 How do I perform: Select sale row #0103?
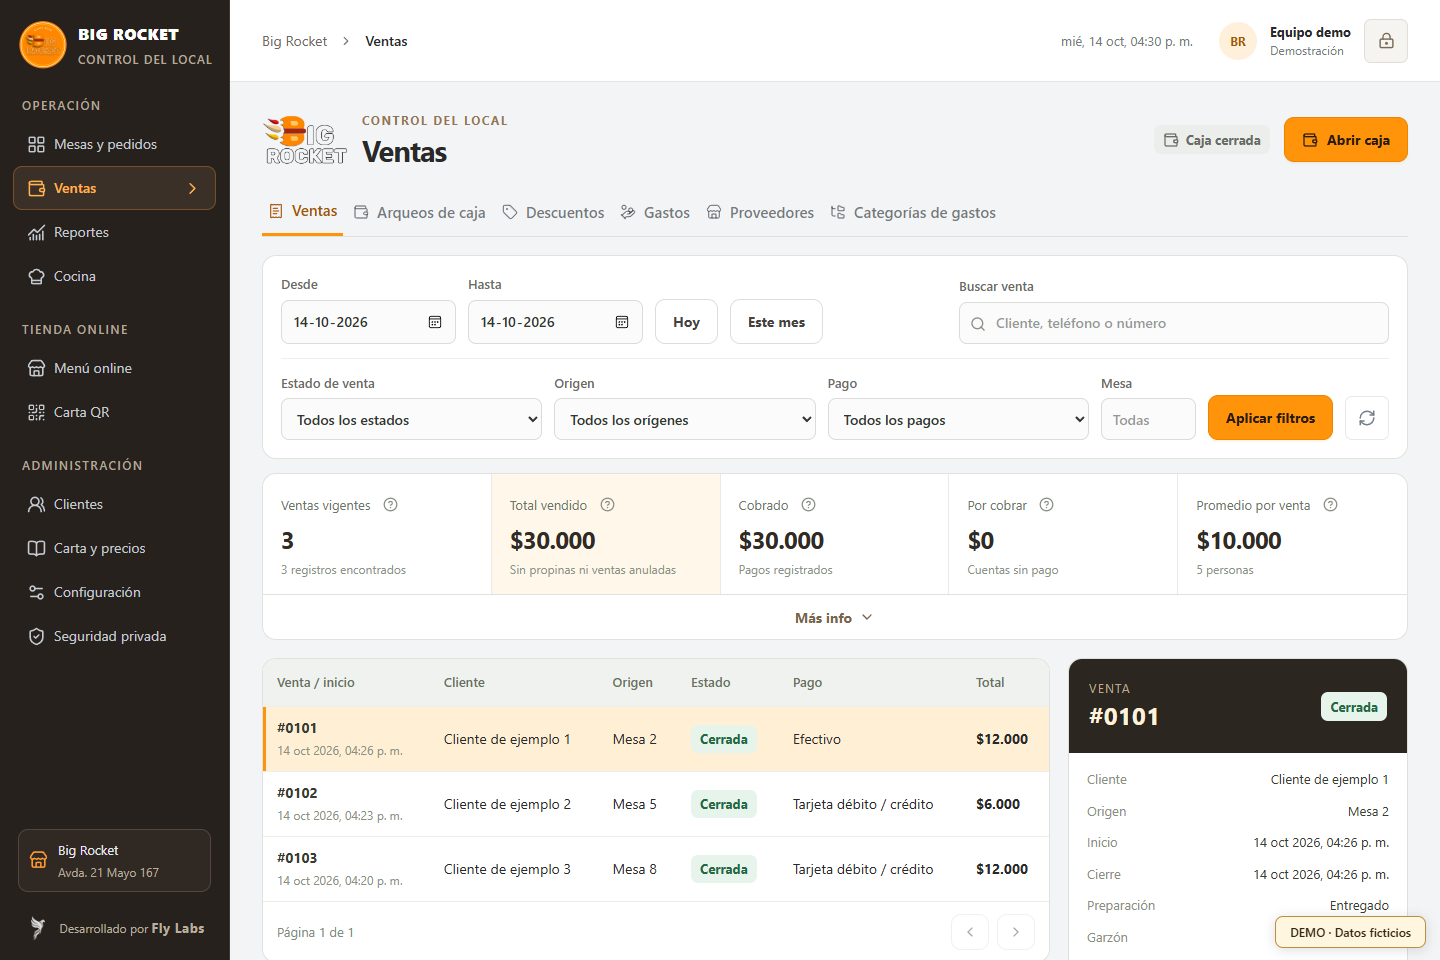click(x=656, y=869)
